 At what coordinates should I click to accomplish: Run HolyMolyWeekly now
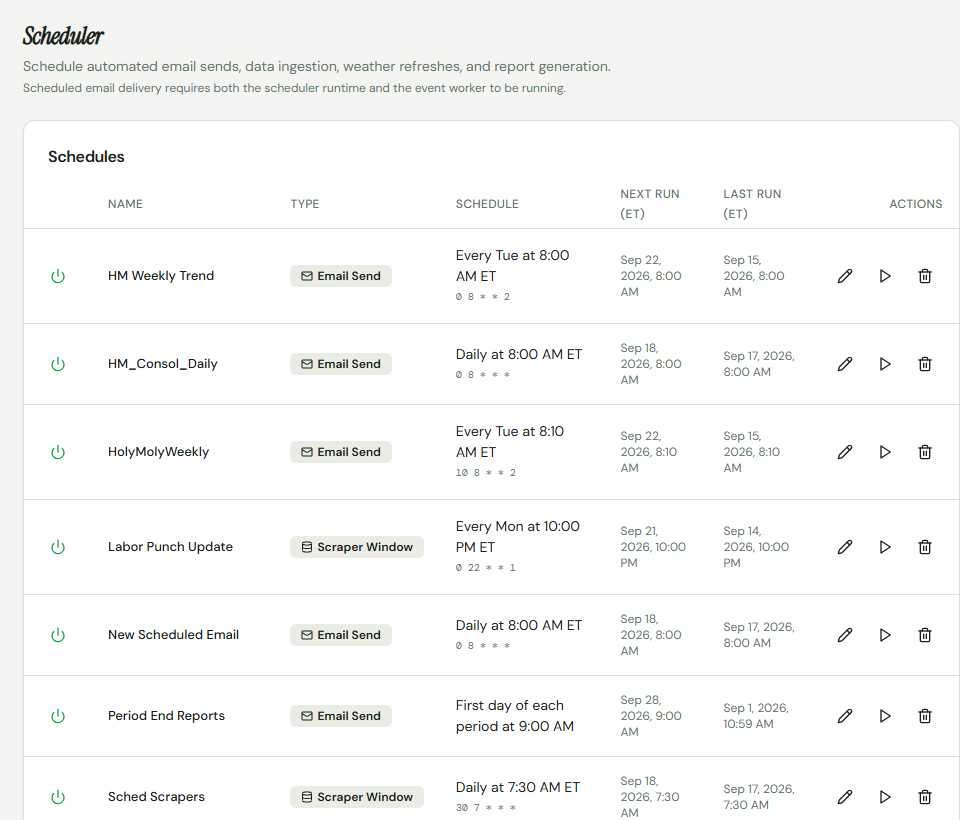pos(885,452)
